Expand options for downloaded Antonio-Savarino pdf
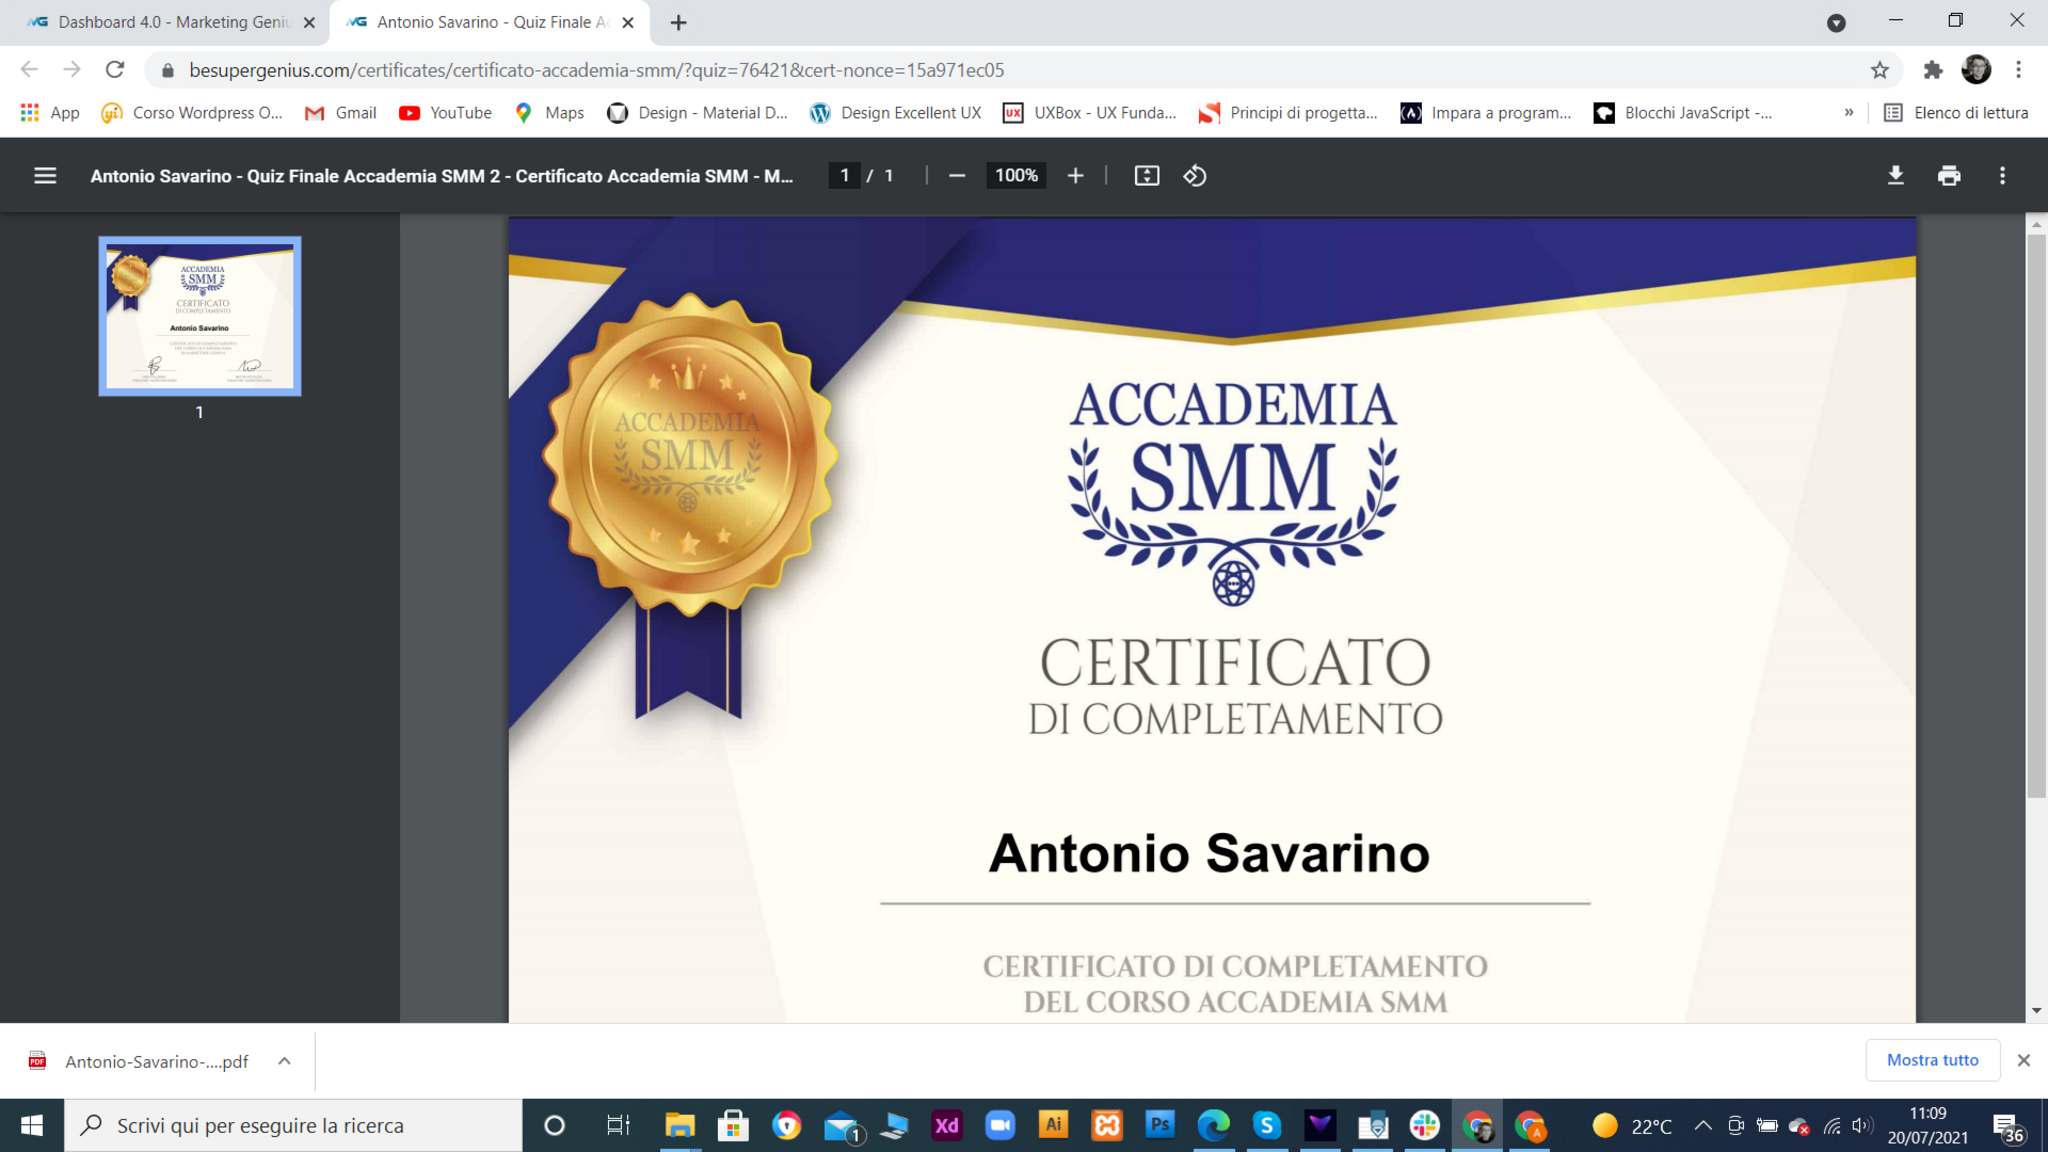Image resolution: width=2048 pixels, height=1152 pixels. point(284,1061)
